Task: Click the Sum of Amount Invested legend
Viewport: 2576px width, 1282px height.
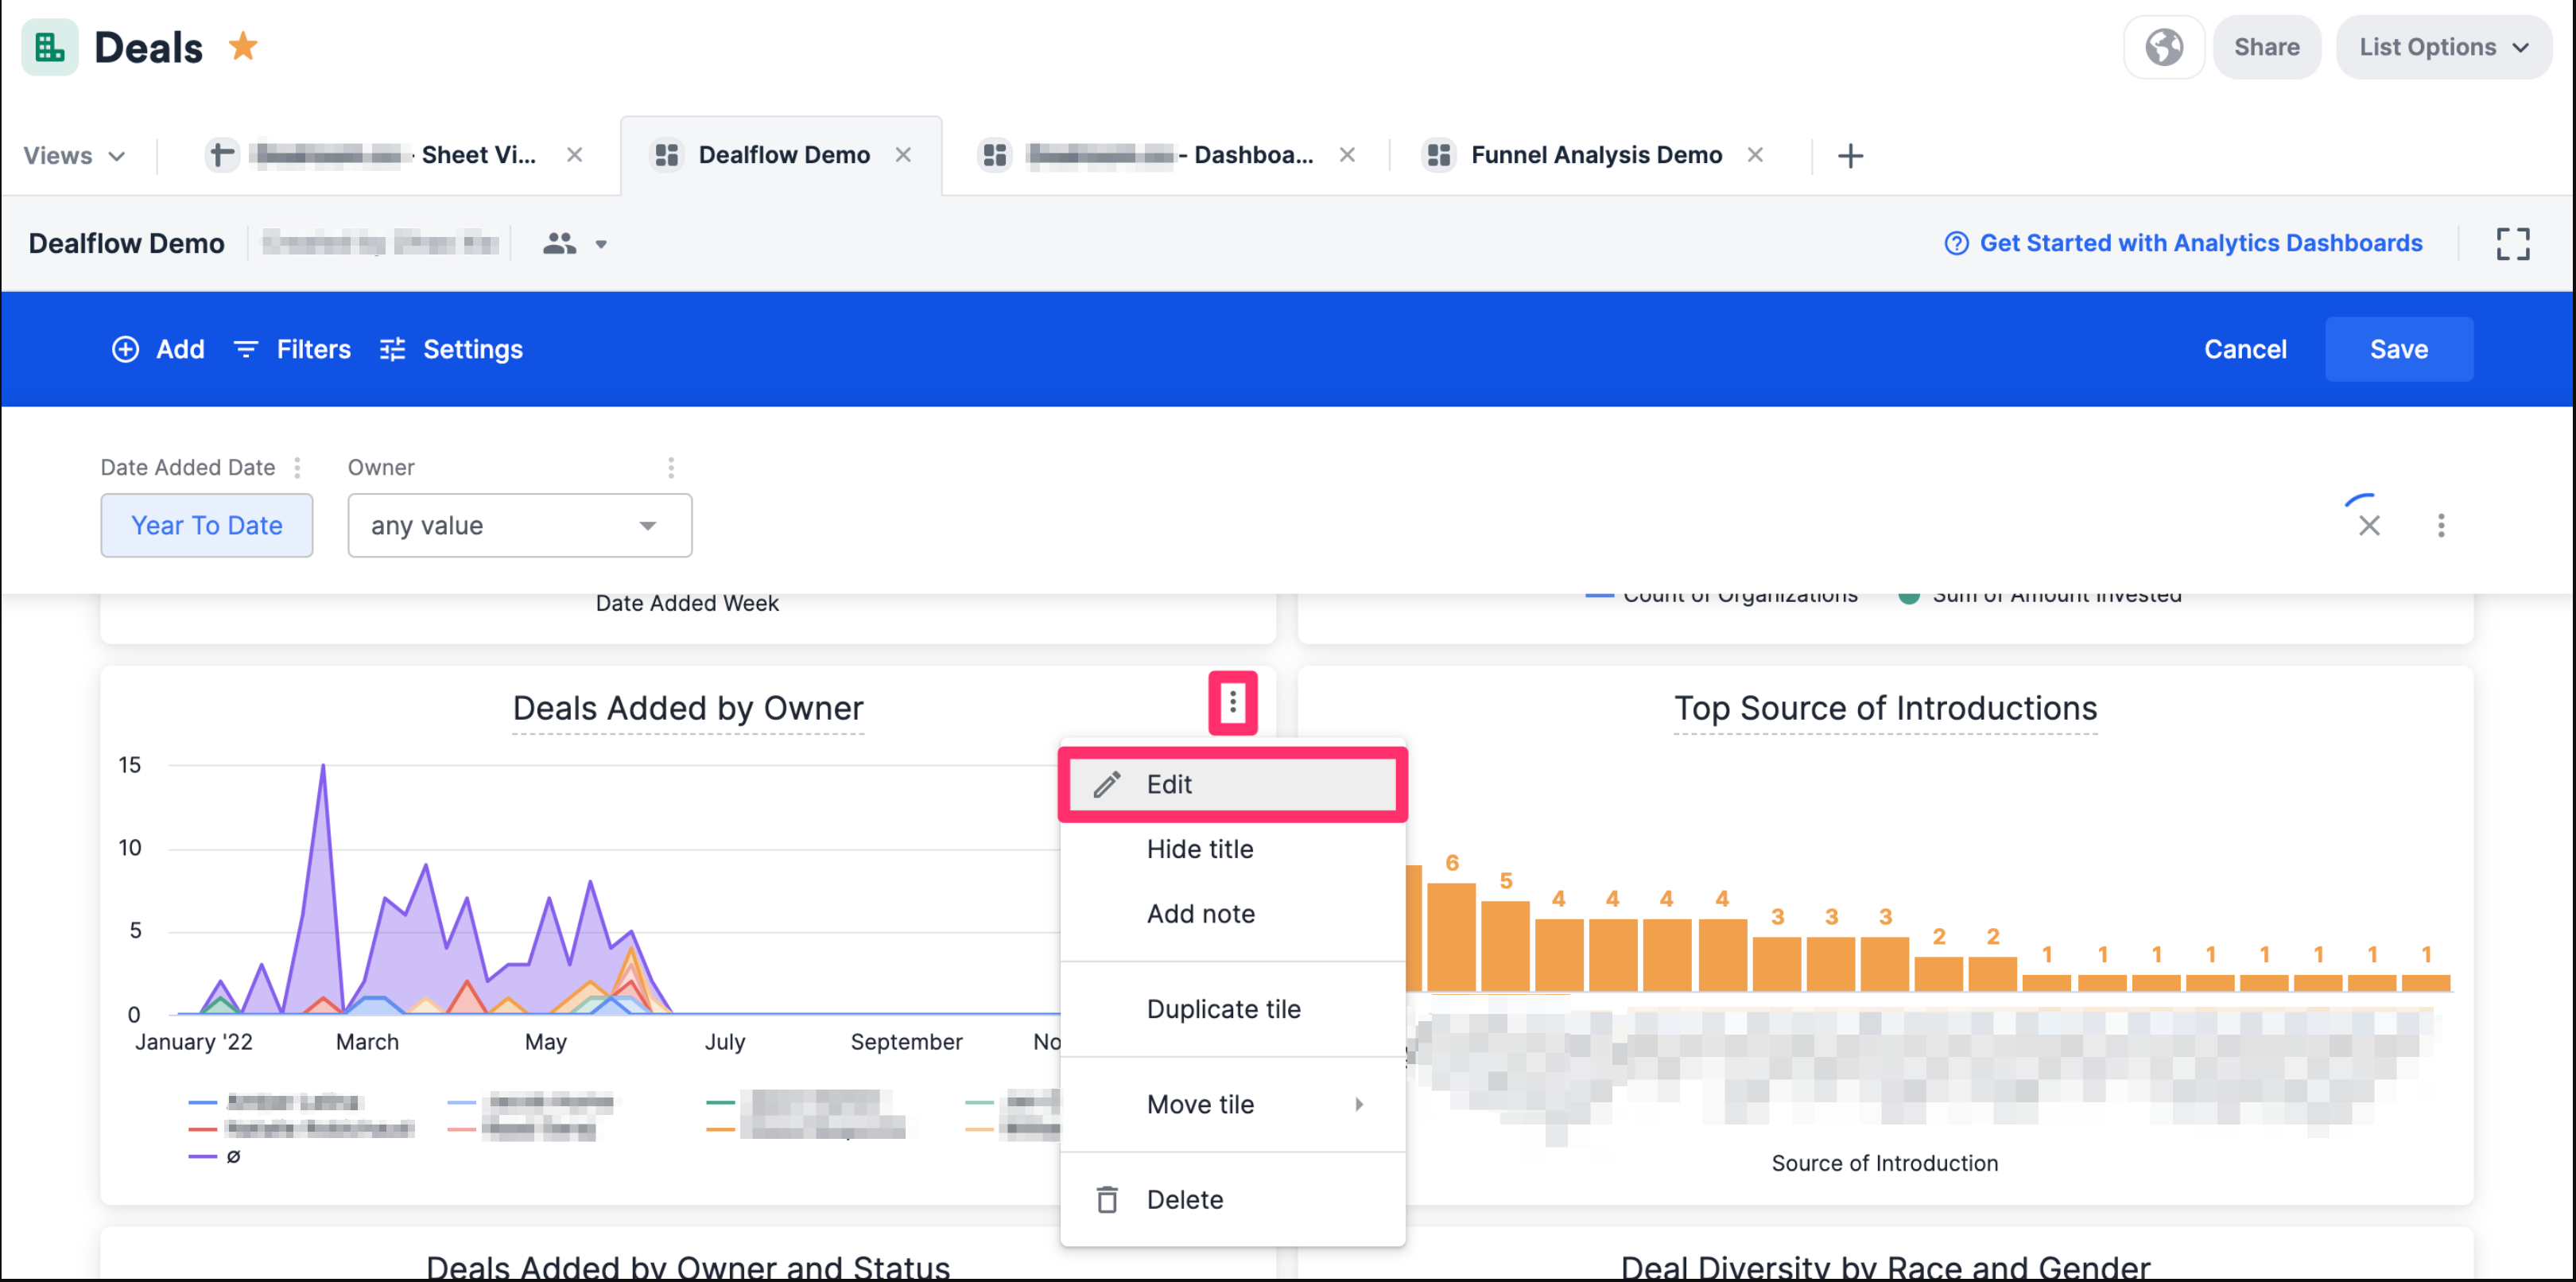Action: 2040,594
